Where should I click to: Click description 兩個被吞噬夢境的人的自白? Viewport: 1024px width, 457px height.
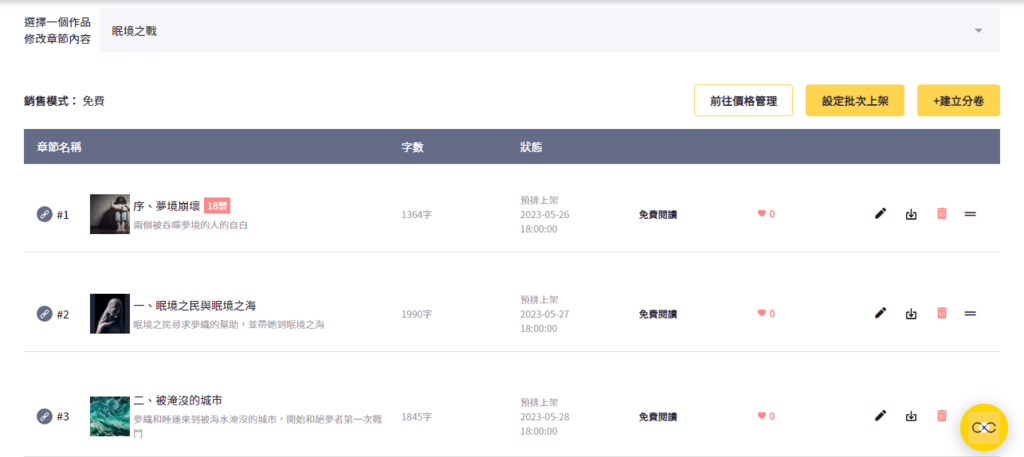click(x=191, y=225)
